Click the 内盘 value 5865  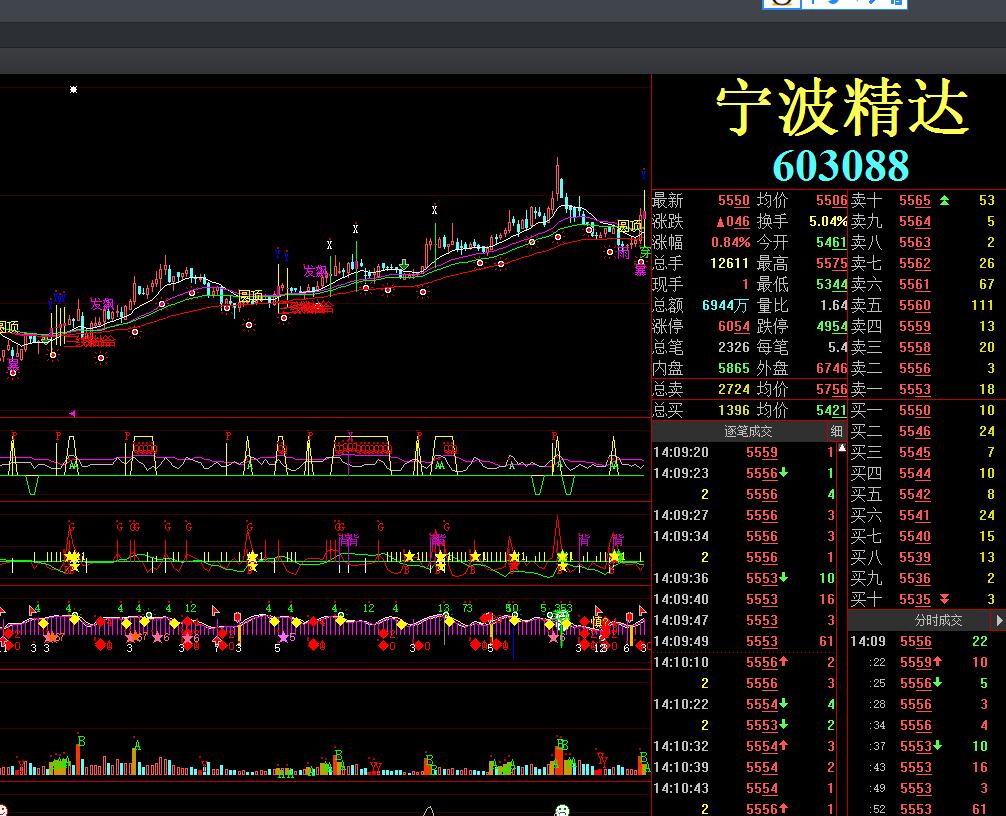point(733,369)
